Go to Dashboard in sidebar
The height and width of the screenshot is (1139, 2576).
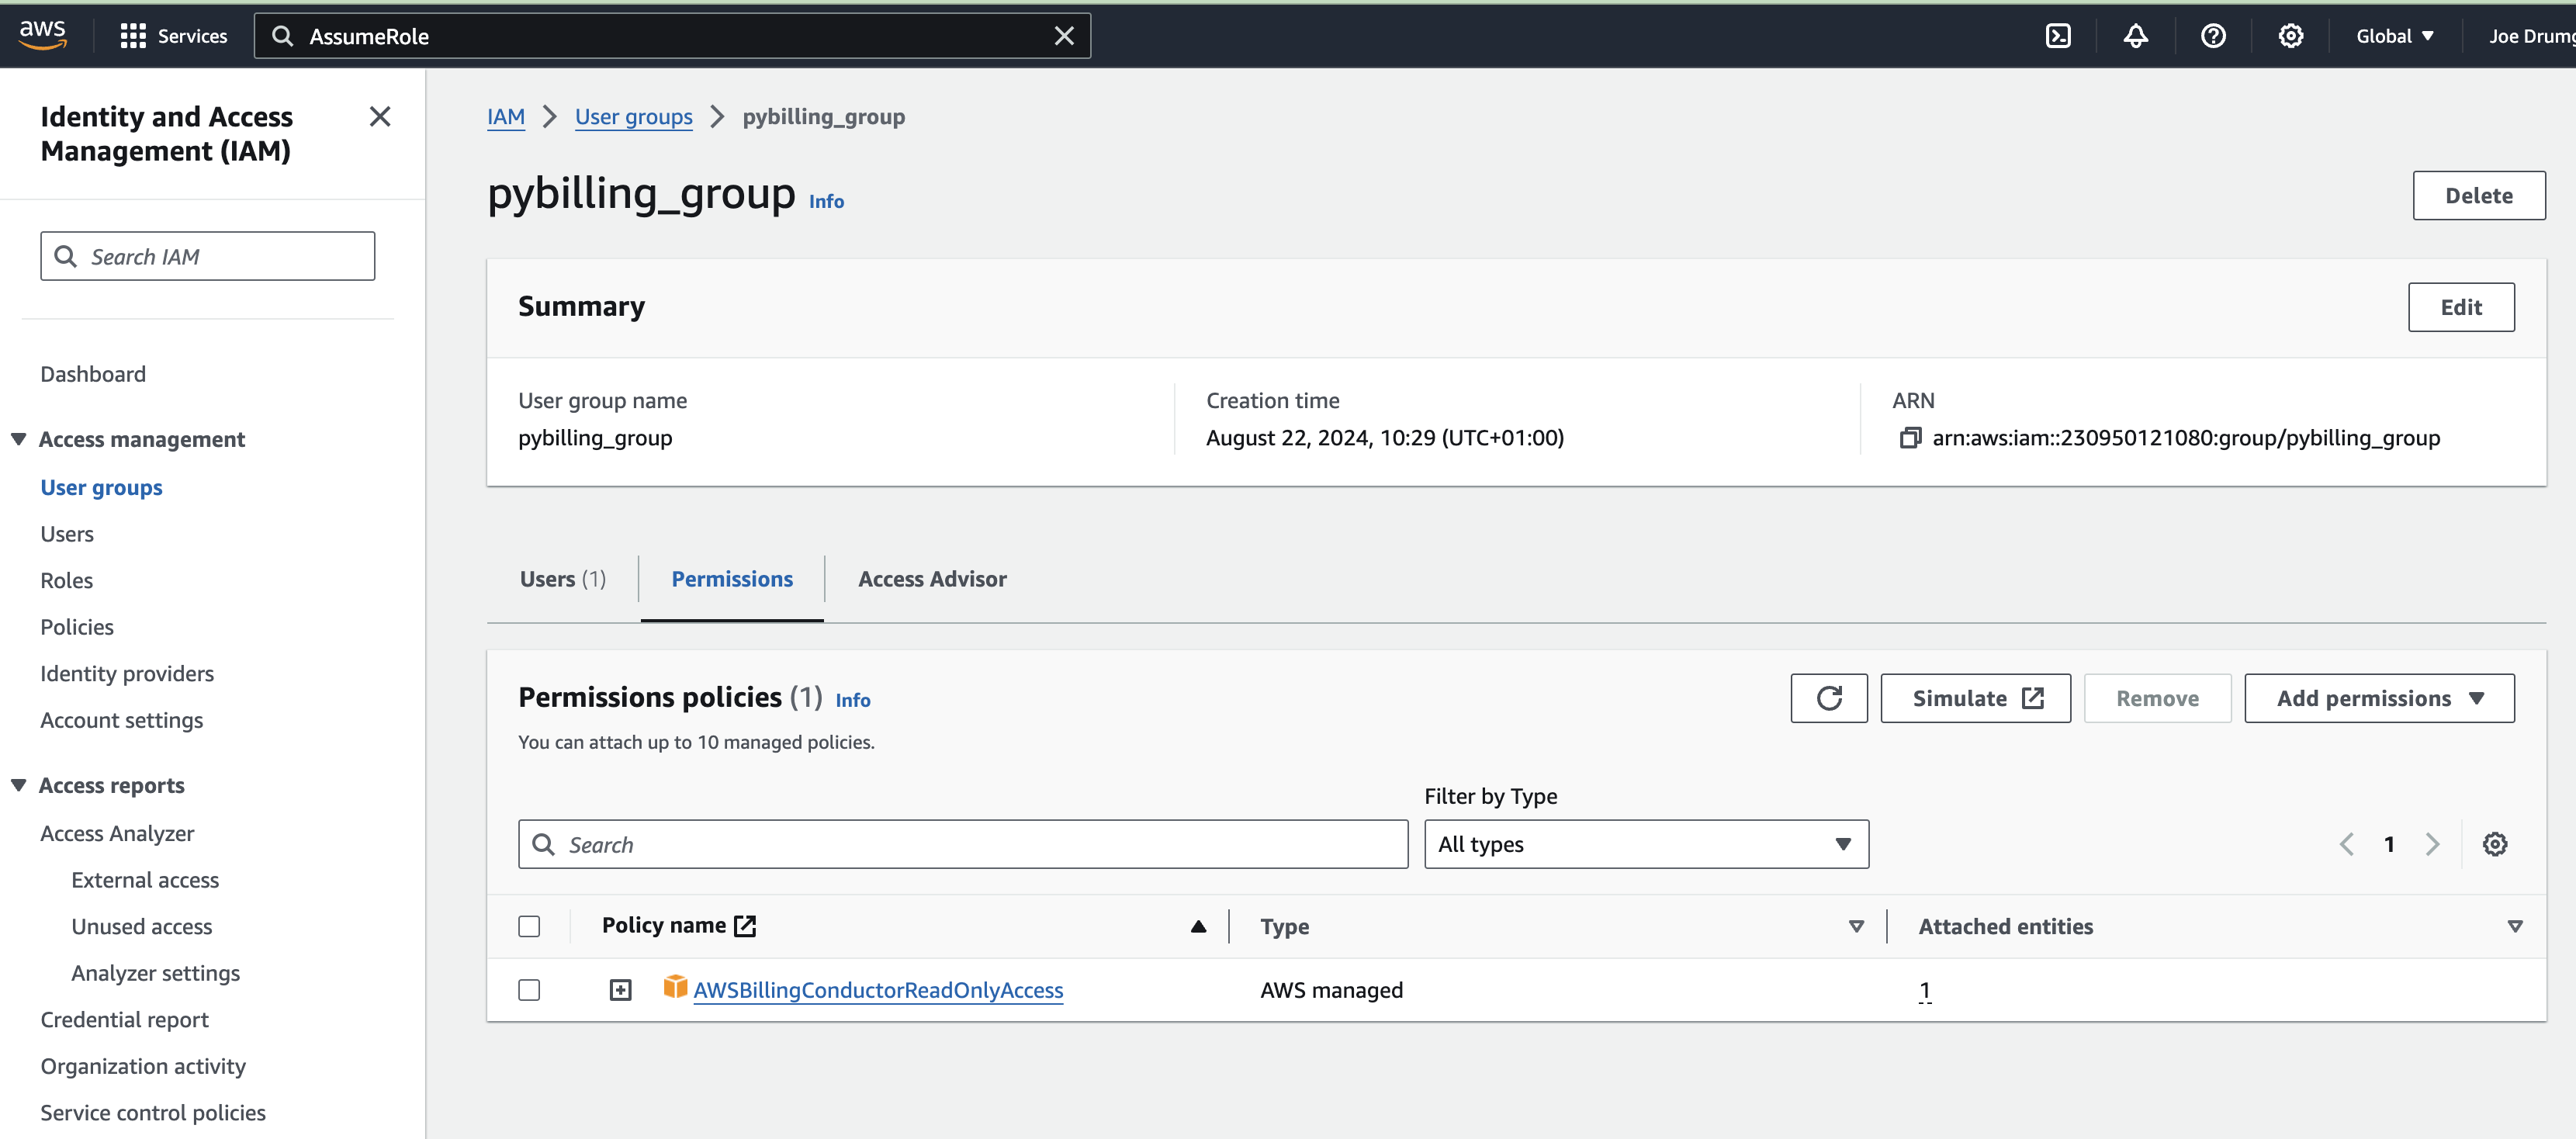[x=93, y=374]
